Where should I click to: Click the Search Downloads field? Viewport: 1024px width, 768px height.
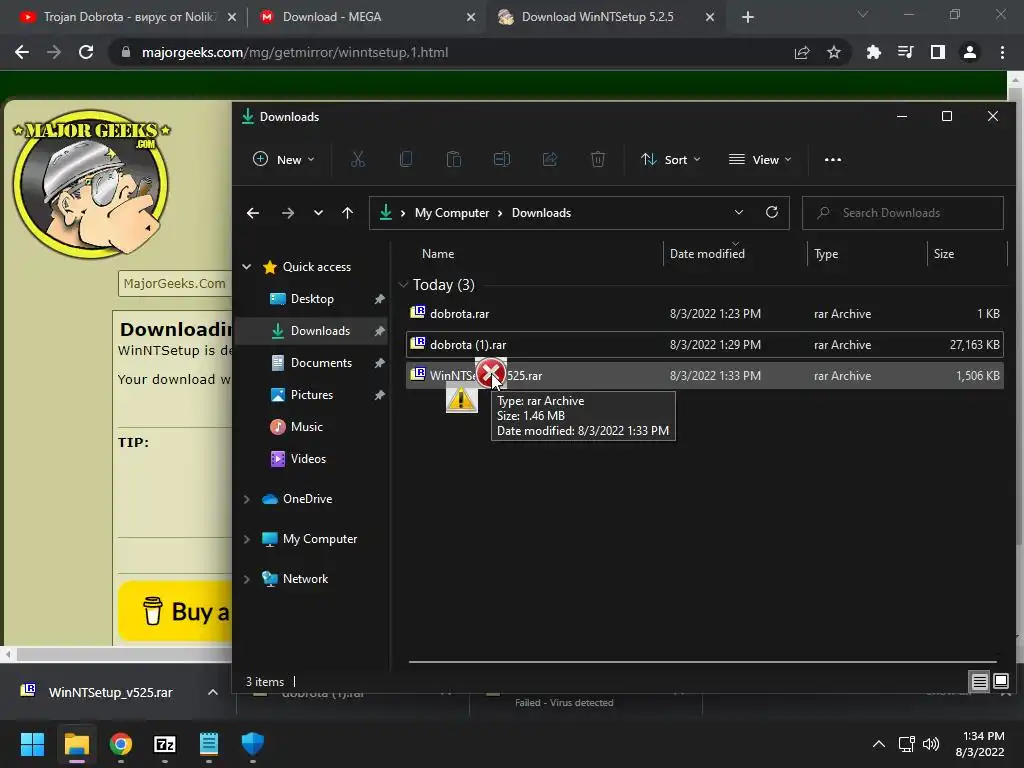(x=903, y=213)
